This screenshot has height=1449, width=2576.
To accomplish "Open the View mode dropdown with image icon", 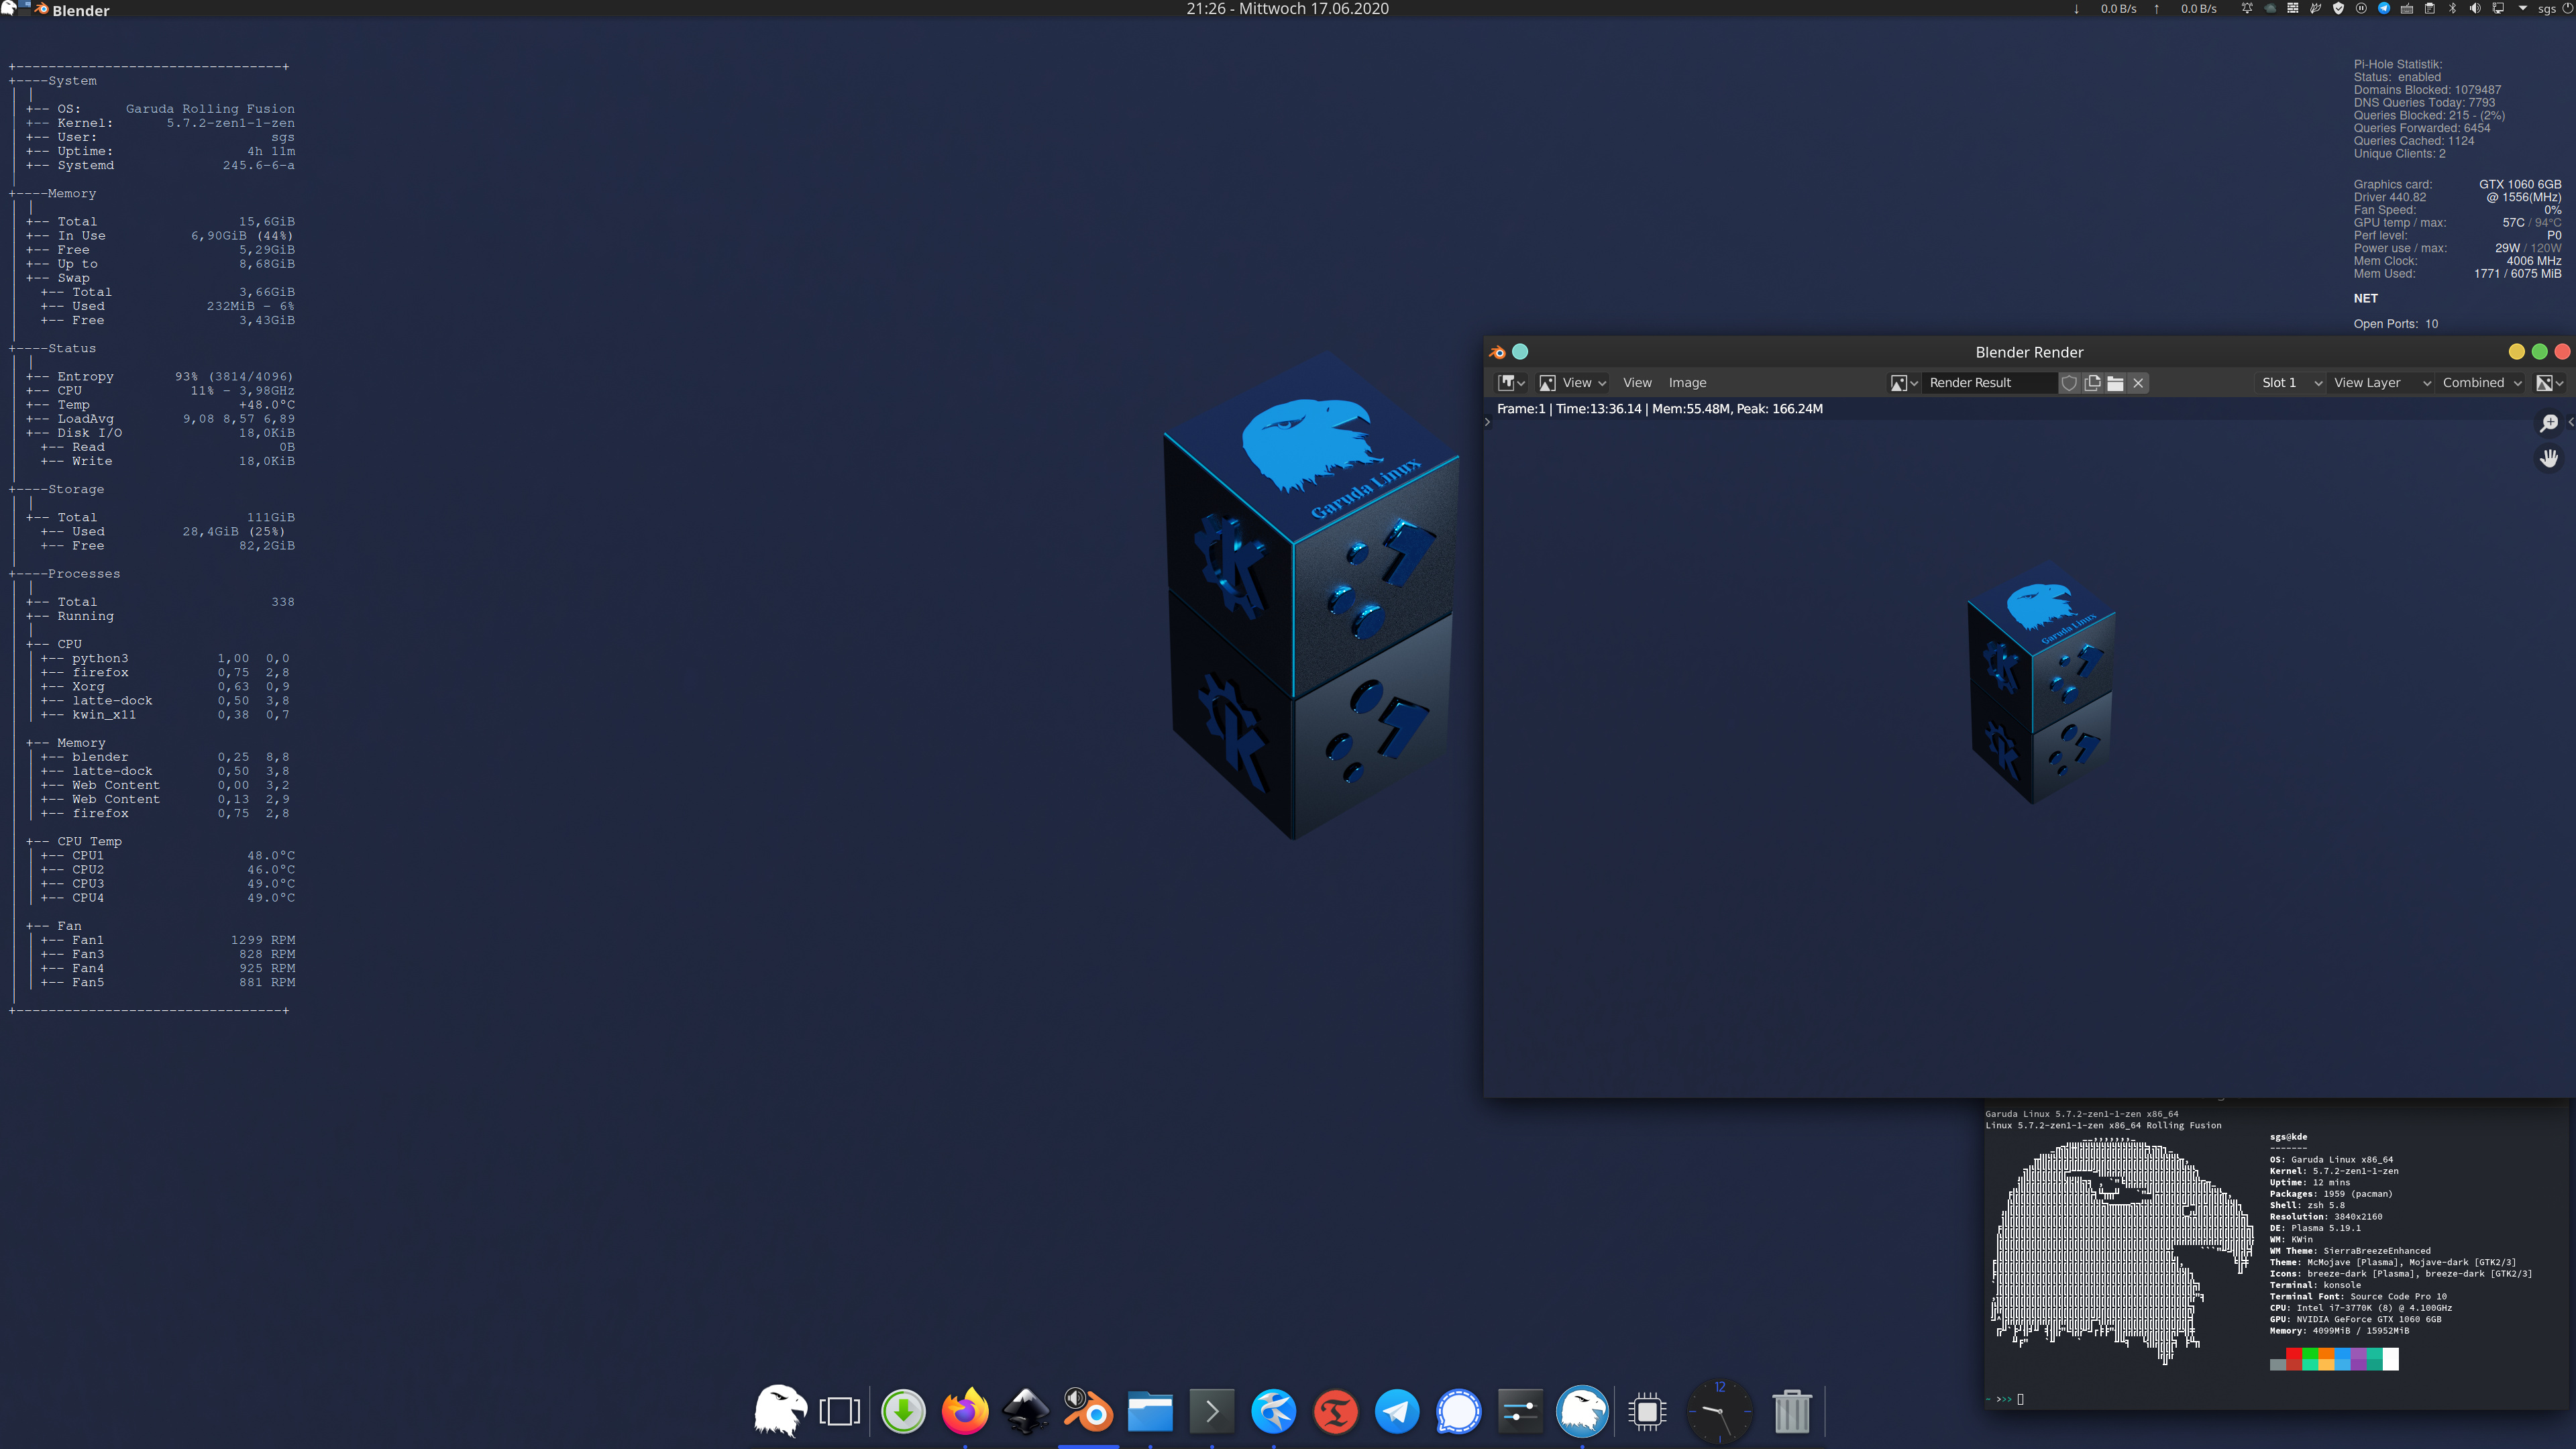I will [1572, 383].
